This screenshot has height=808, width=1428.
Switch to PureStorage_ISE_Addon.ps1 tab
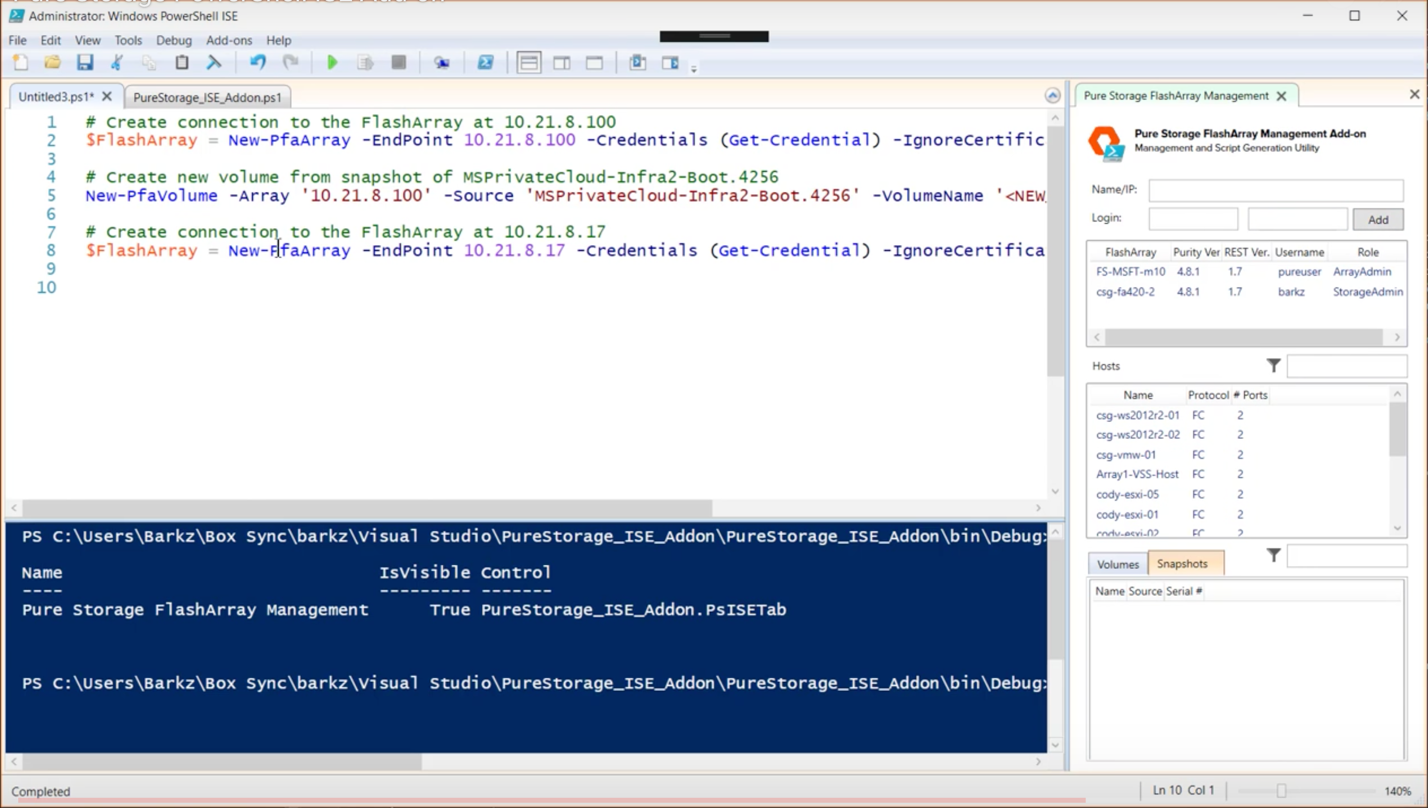click(207, 97)
